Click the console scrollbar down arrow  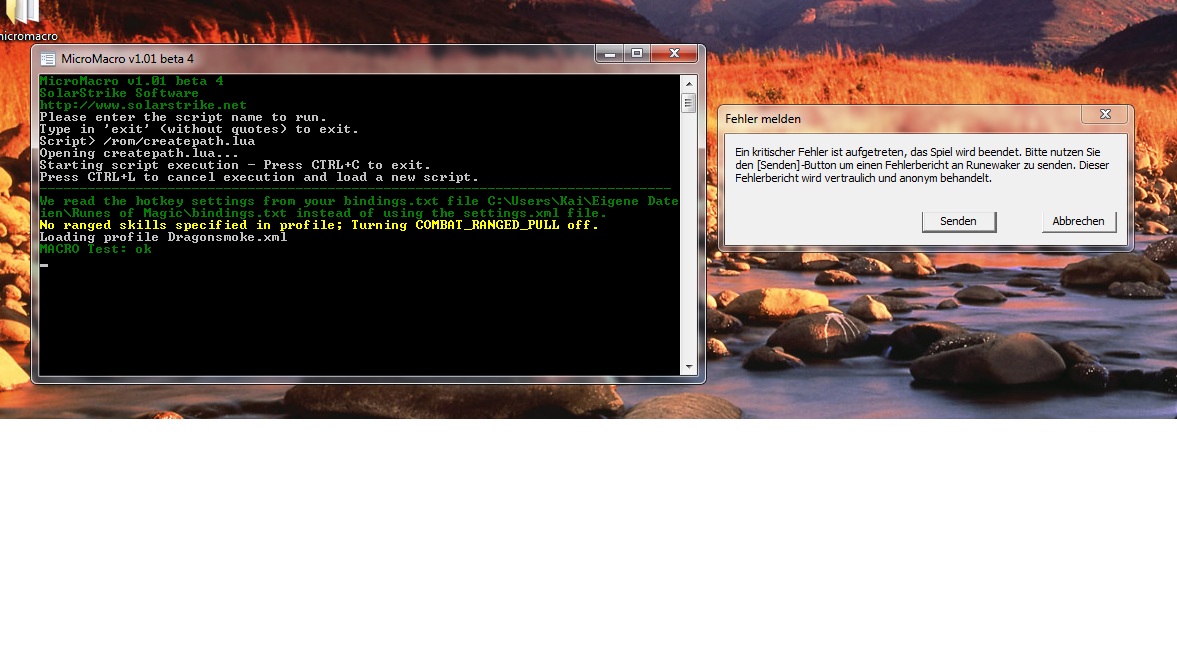[x=688, y=368]
